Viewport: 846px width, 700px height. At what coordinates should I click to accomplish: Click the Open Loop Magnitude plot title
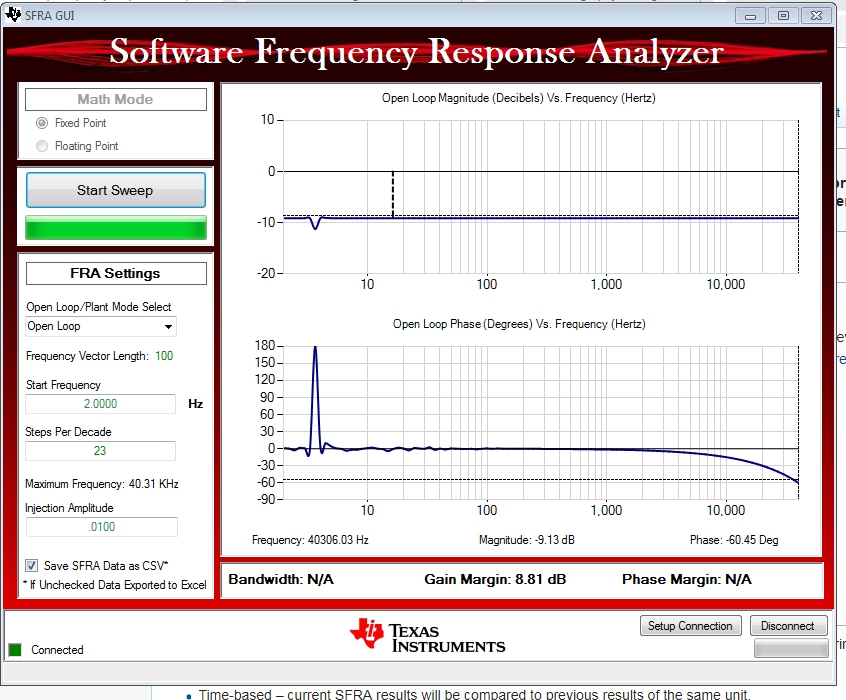click(x=518, y=98)
